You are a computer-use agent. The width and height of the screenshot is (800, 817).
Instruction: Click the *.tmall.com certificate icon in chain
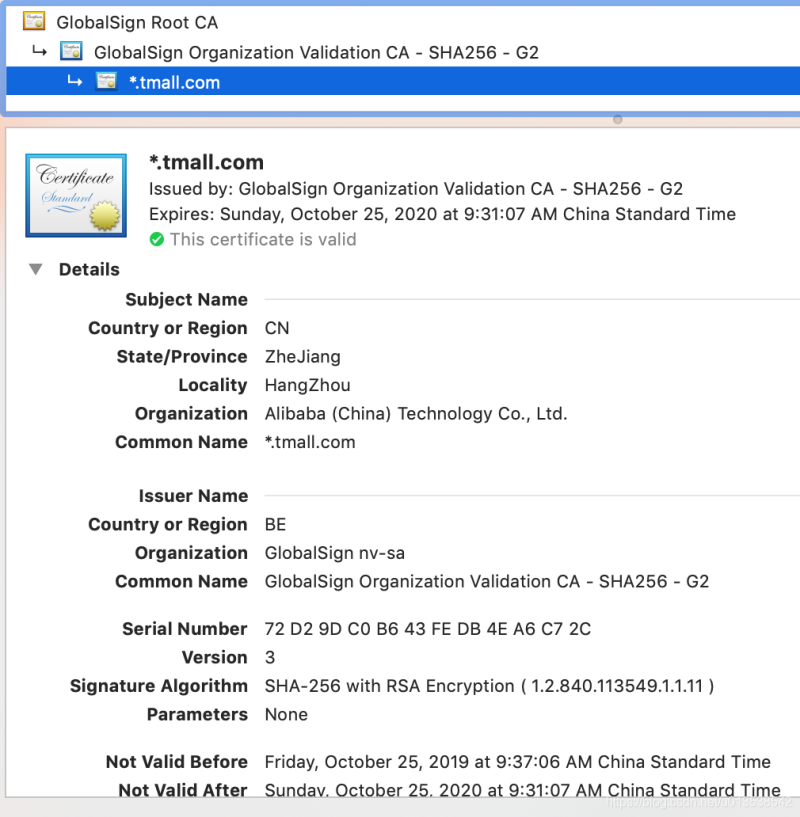[x=106, y=81]
